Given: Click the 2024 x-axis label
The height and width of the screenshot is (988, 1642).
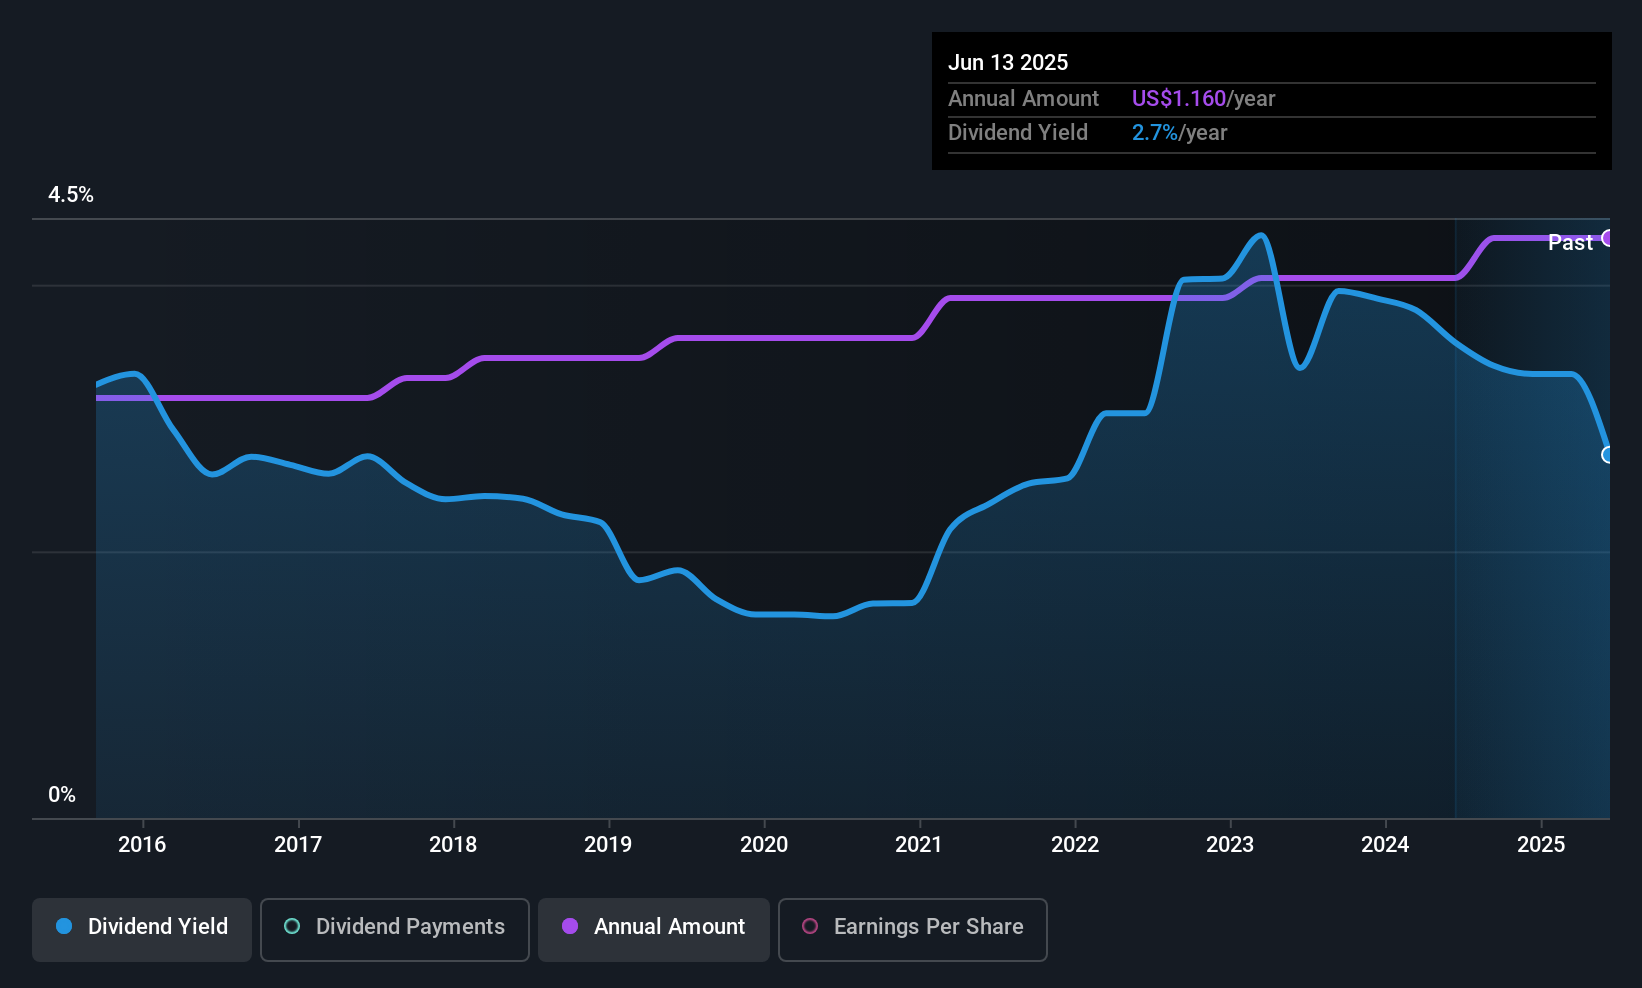Looking at the screenshot, I should [x=1385, y=844].
